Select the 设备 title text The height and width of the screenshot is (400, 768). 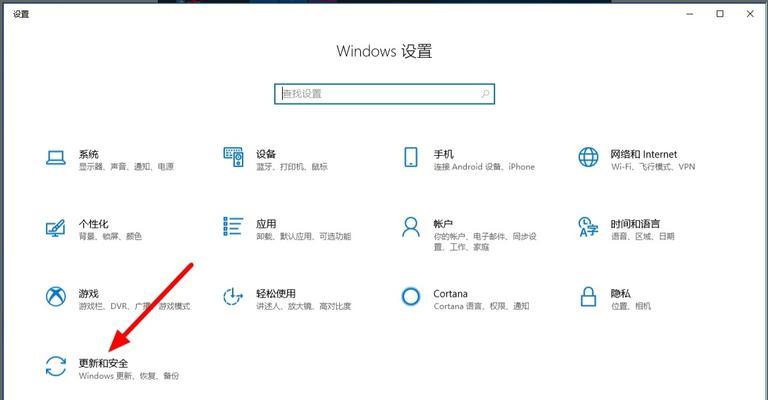(266, 154)
